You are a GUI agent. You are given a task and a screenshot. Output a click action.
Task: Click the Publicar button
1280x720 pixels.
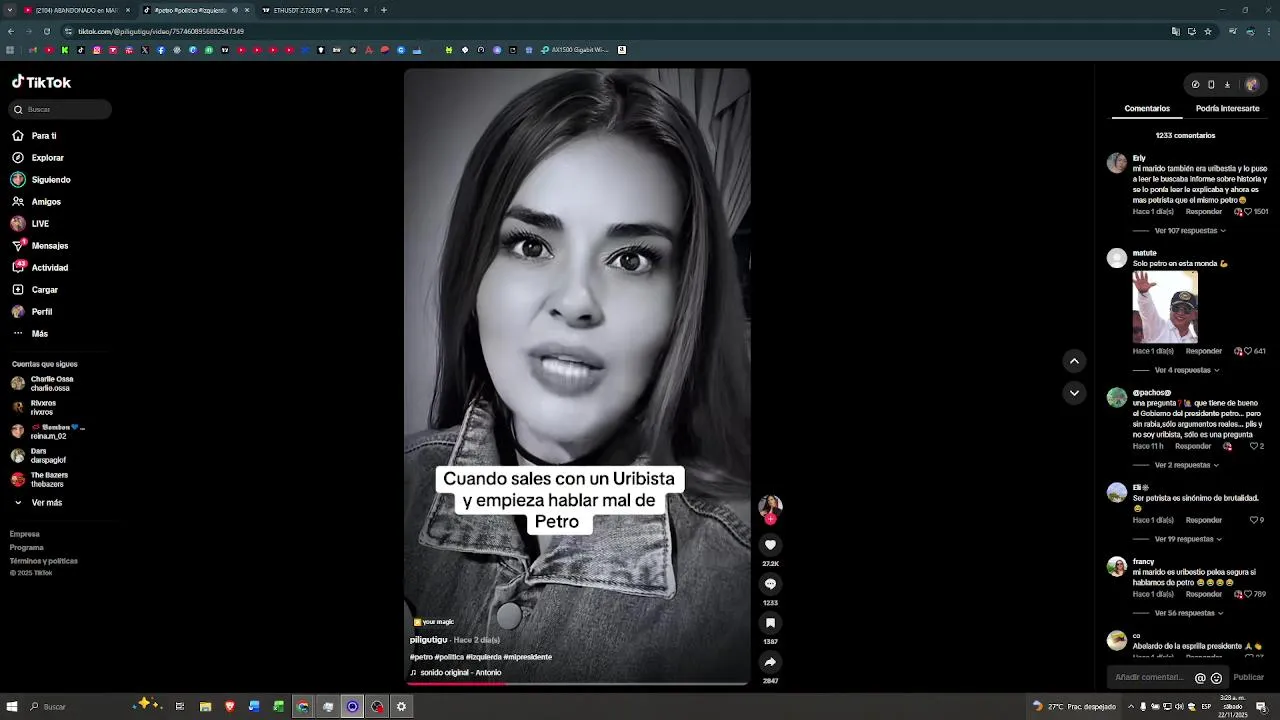coord(1248,678)
